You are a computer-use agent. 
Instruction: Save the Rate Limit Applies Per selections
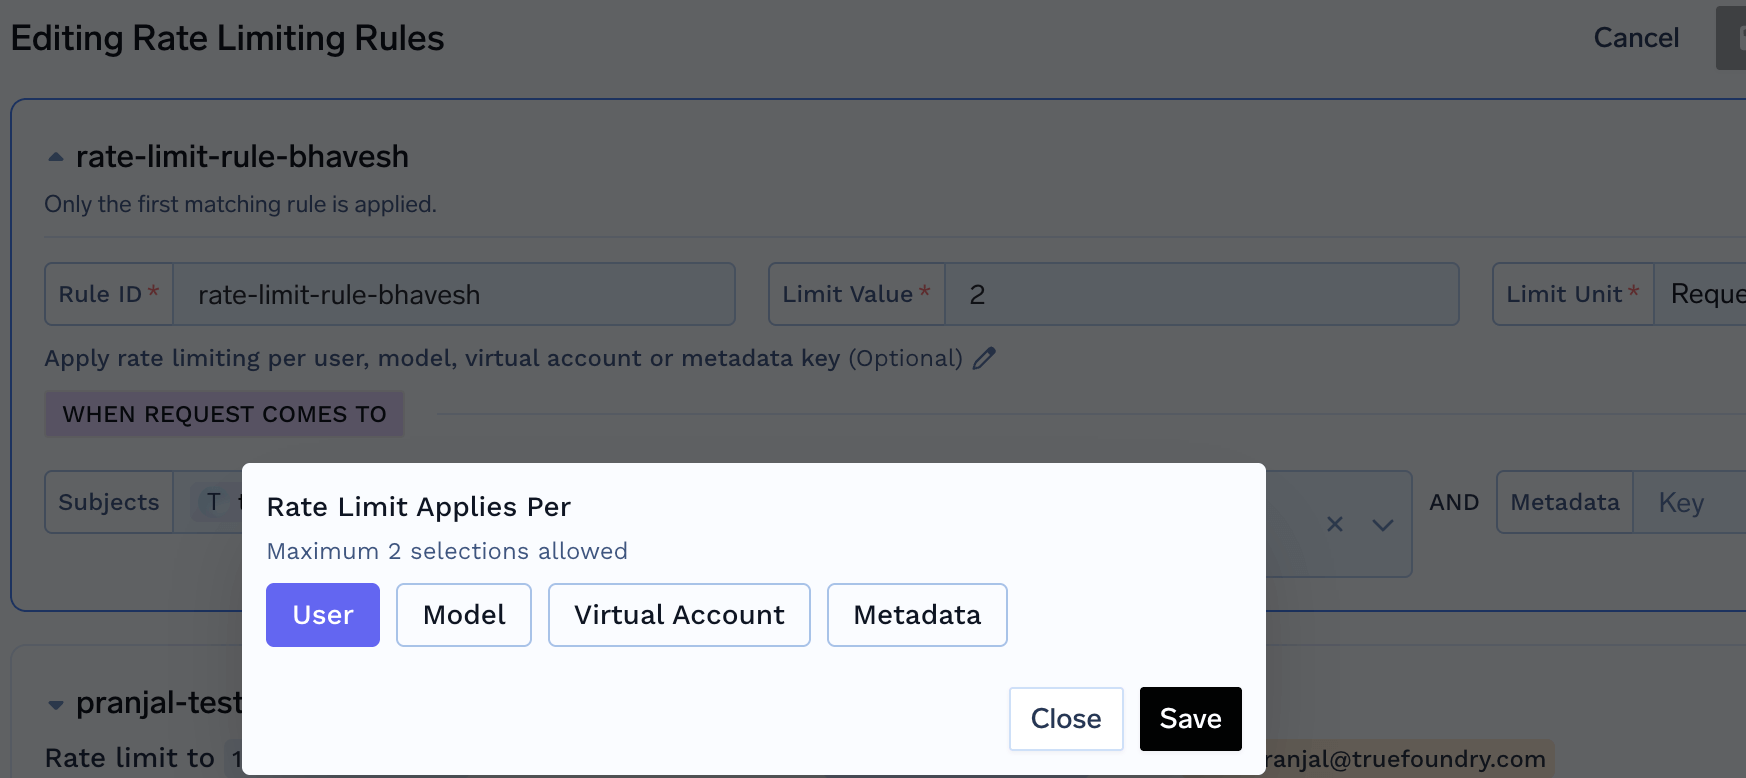1190,718
